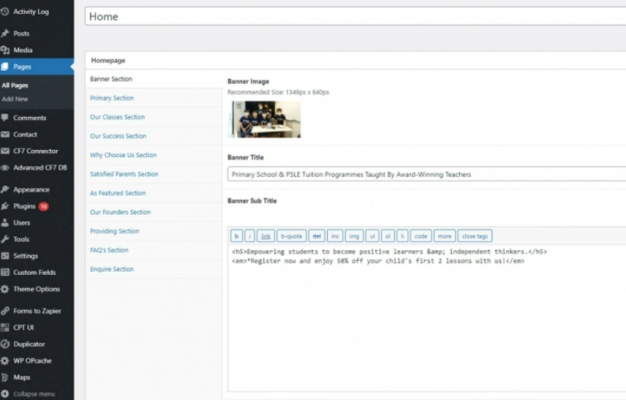Open the Users menu
Viewport: 626px width, 400px height.
click(21, 223)
